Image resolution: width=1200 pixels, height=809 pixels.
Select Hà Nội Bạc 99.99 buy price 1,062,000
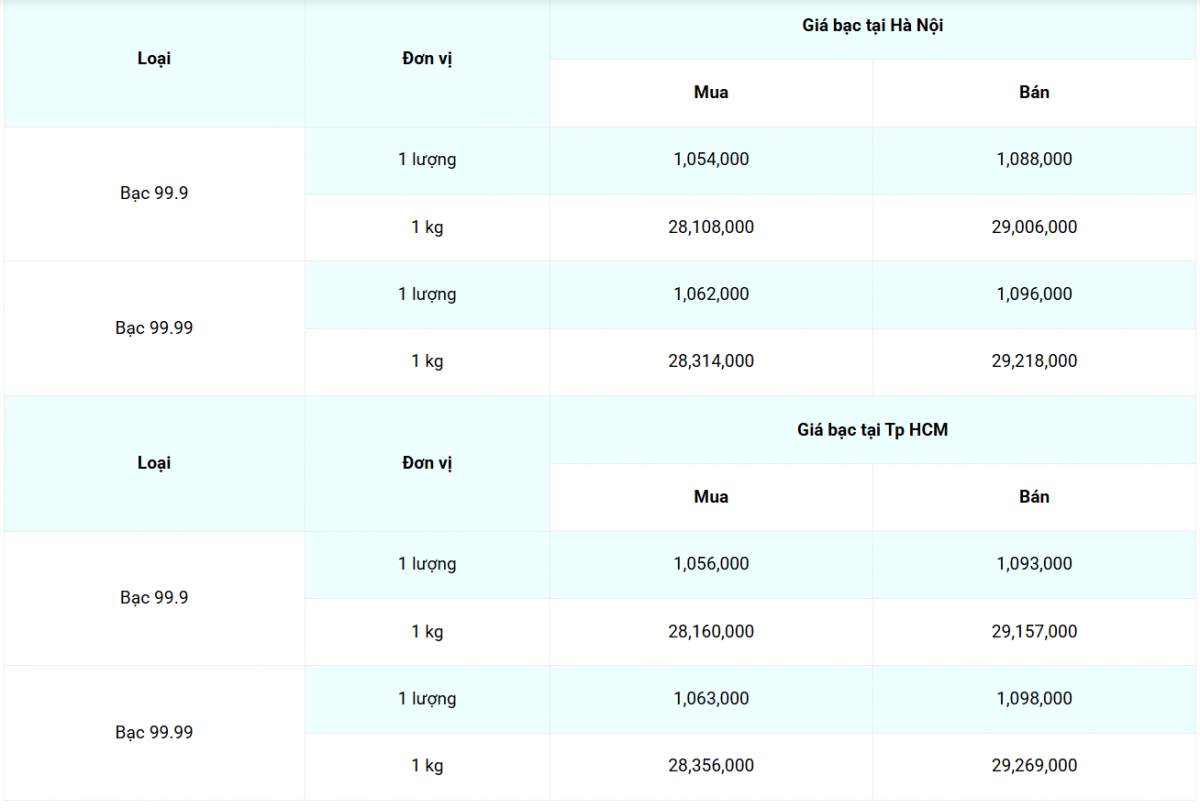coord(711,294)
